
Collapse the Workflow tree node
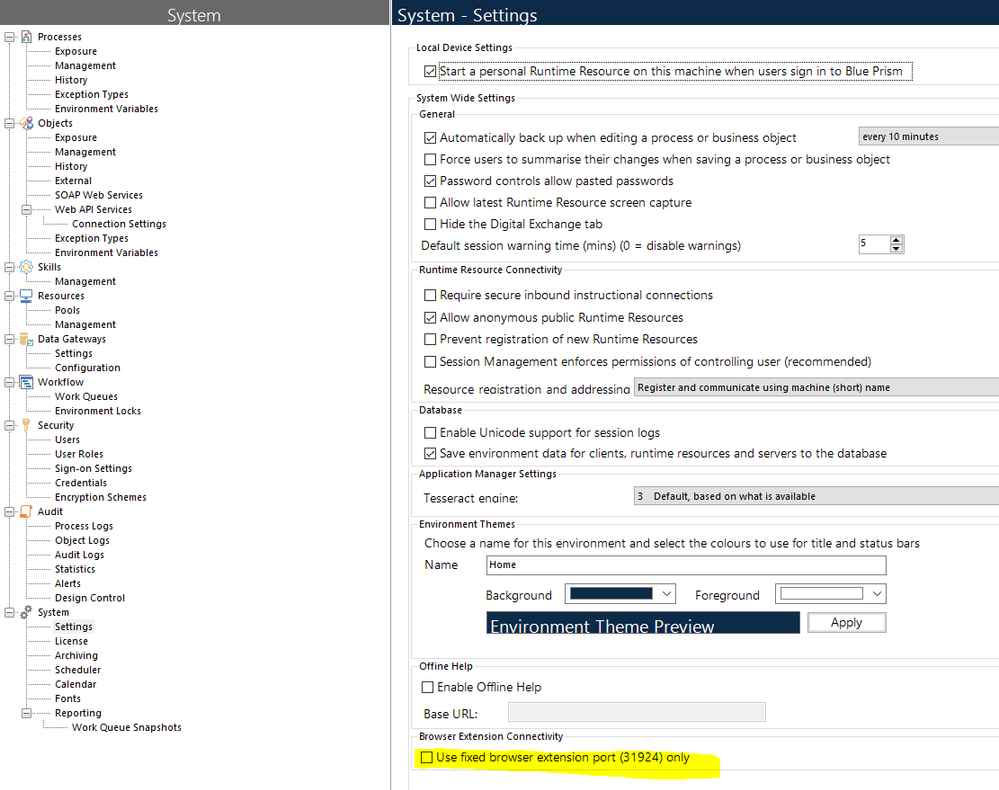(x=9, y=382)
